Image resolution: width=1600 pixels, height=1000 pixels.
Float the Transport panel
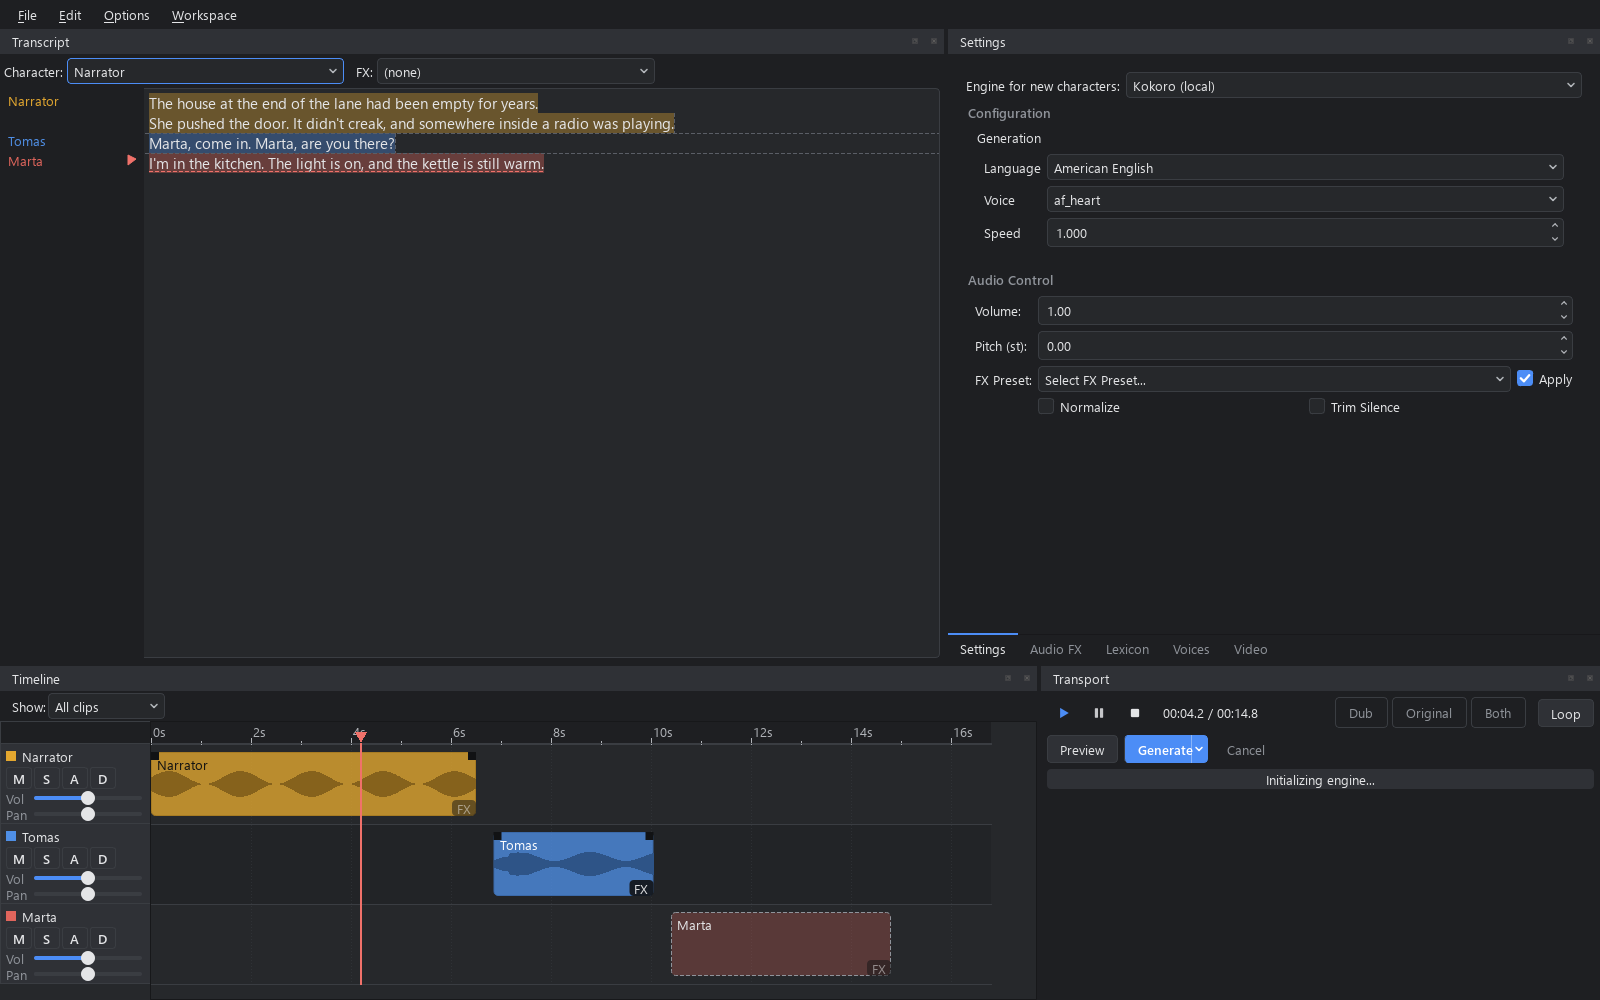point(1571,678)
